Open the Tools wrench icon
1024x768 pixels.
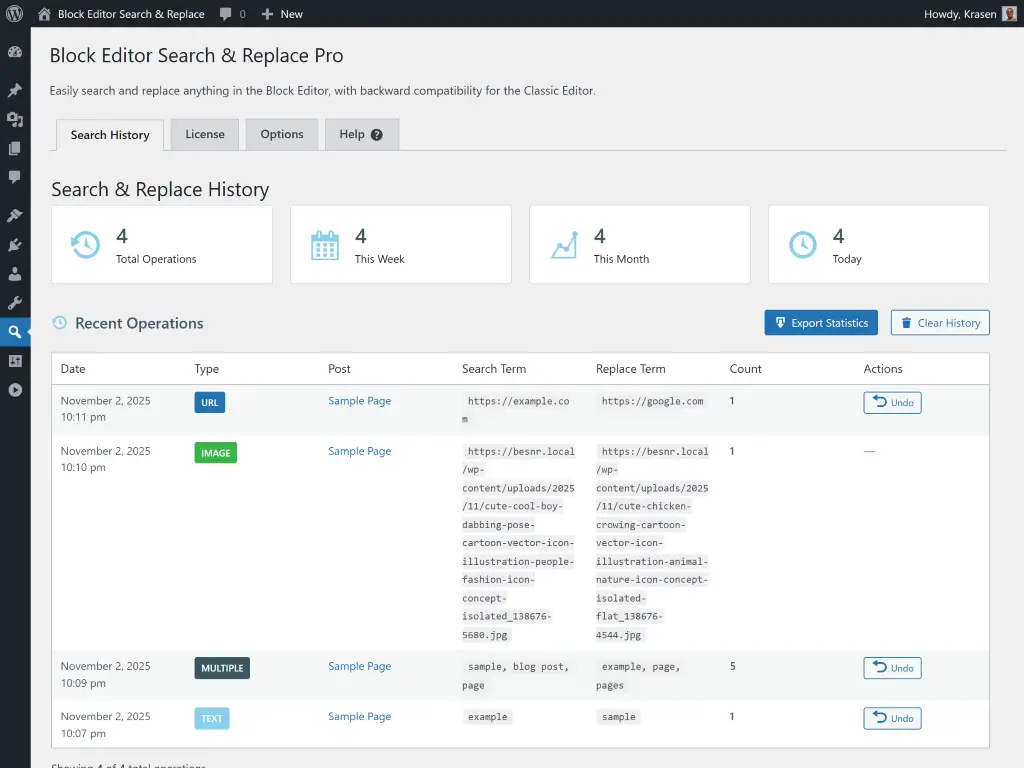point(15,303)
